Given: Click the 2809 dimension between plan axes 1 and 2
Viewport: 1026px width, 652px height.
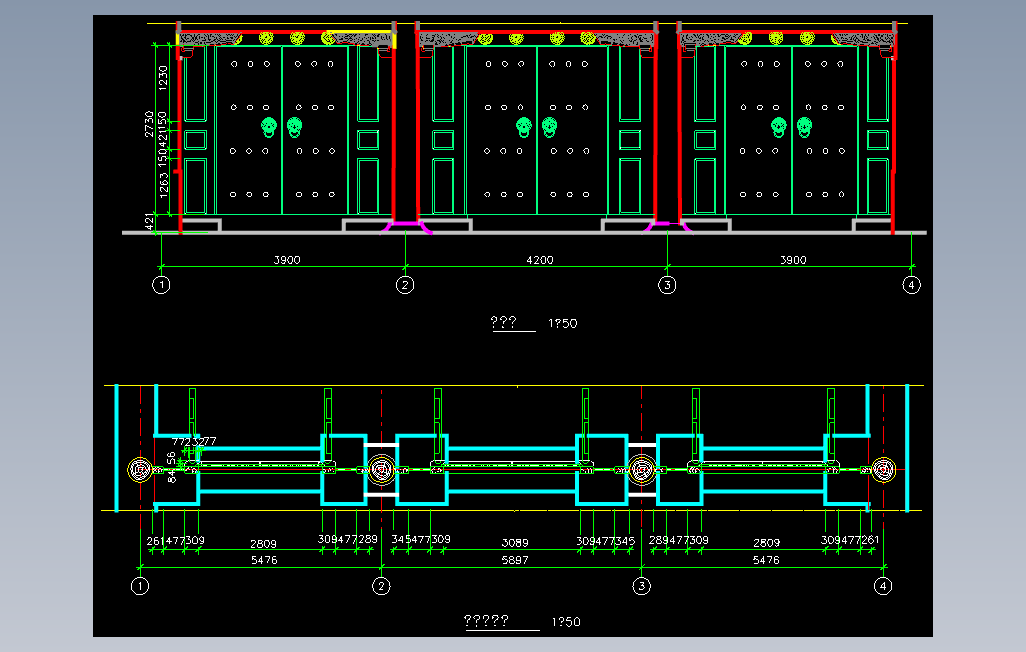Looking at the screenshot, I should tap(263, 544).
